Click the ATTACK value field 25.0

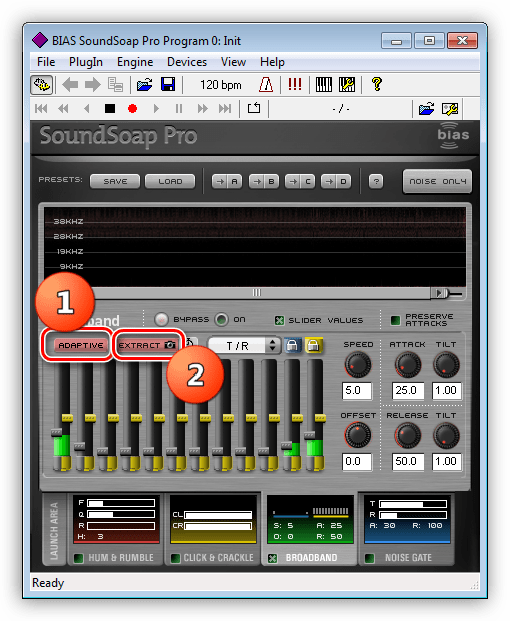[x=407, y=391]
